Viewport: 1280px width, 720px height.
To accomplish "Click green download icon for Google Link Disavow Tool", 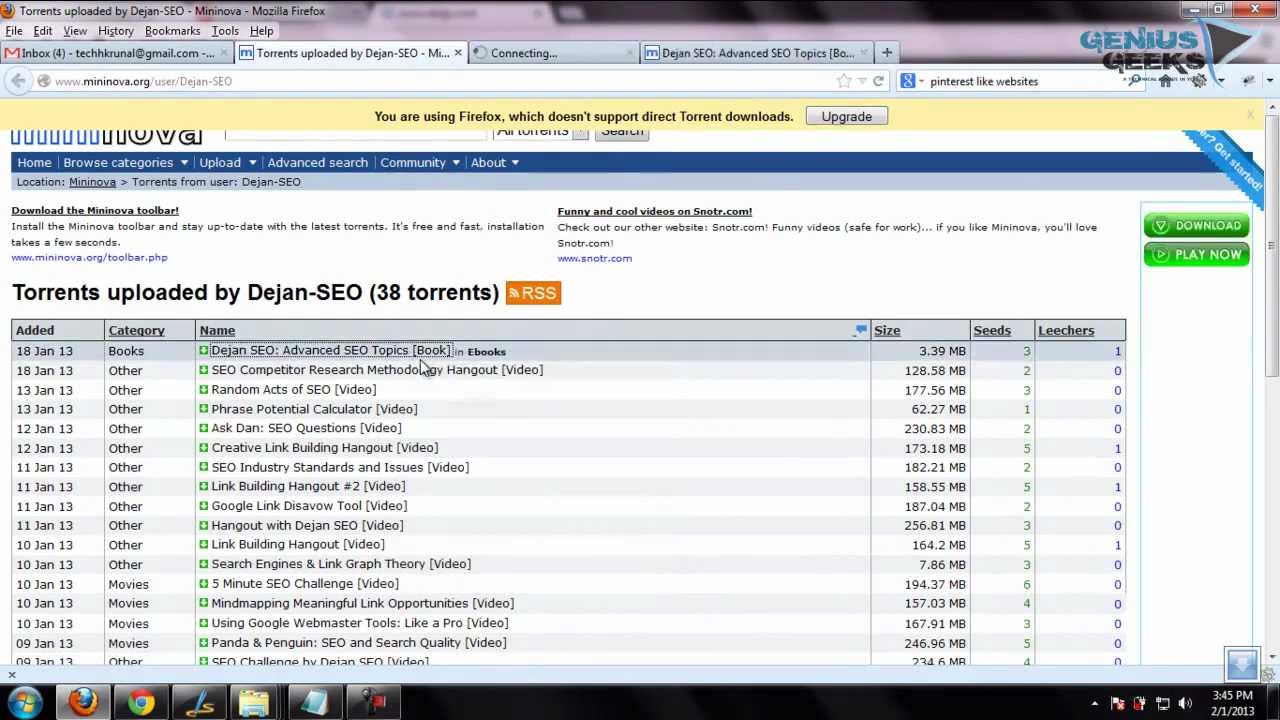I will (x=203, y=506).
